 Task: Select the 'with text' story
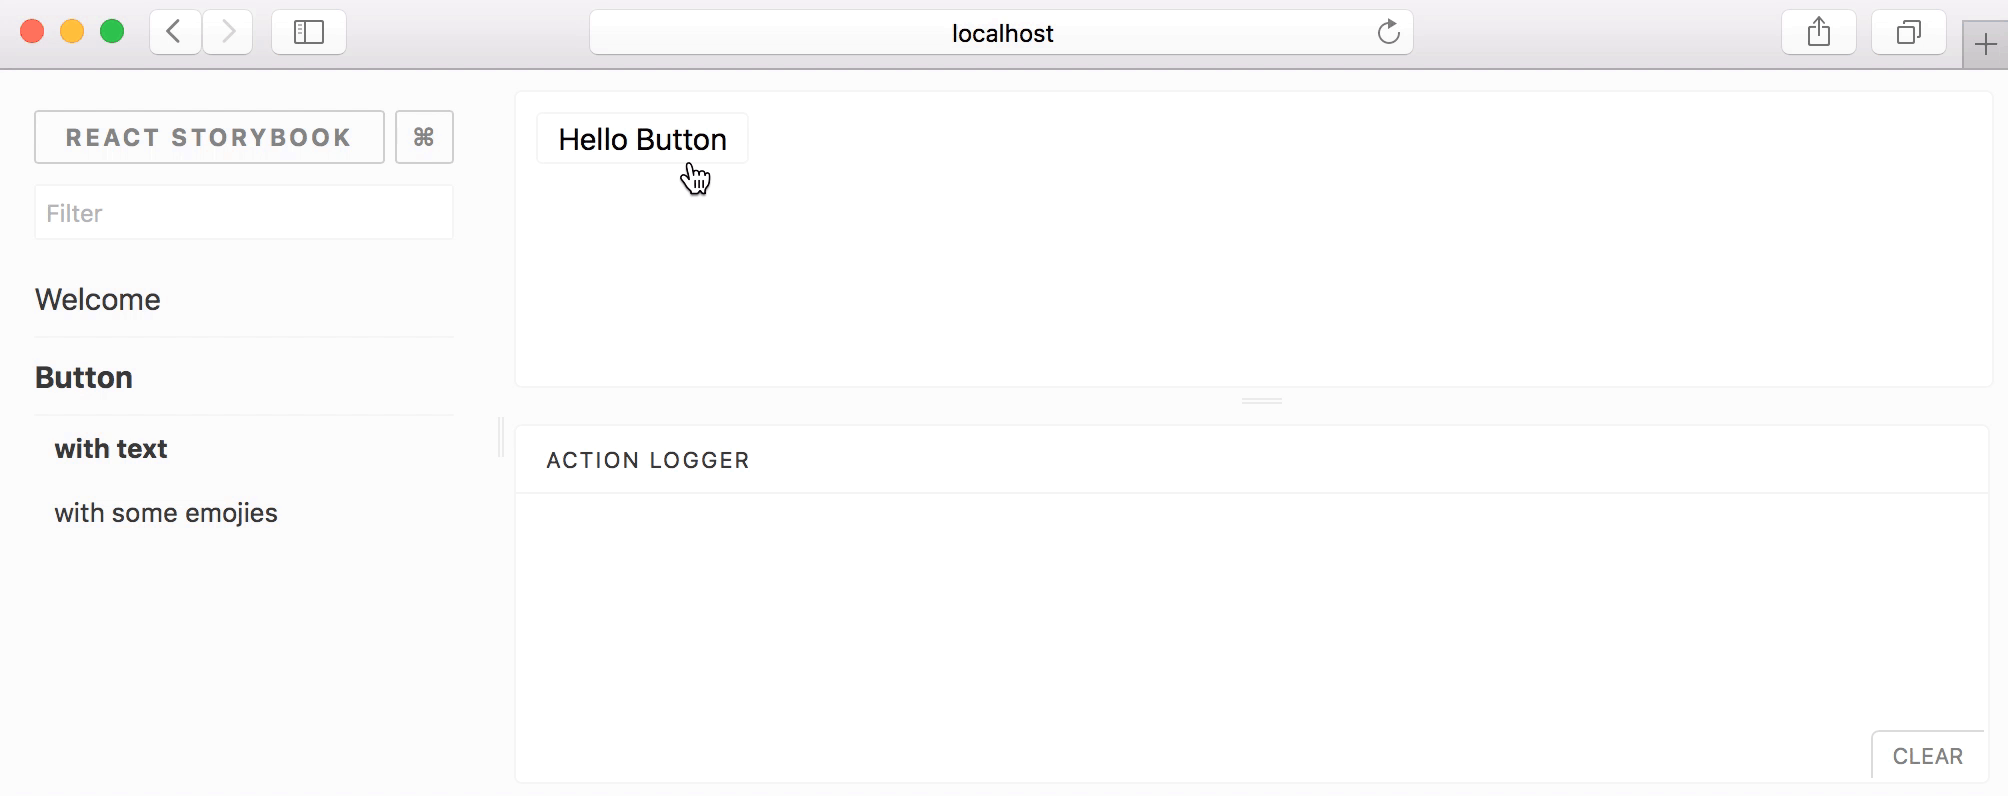coord(111,449)
